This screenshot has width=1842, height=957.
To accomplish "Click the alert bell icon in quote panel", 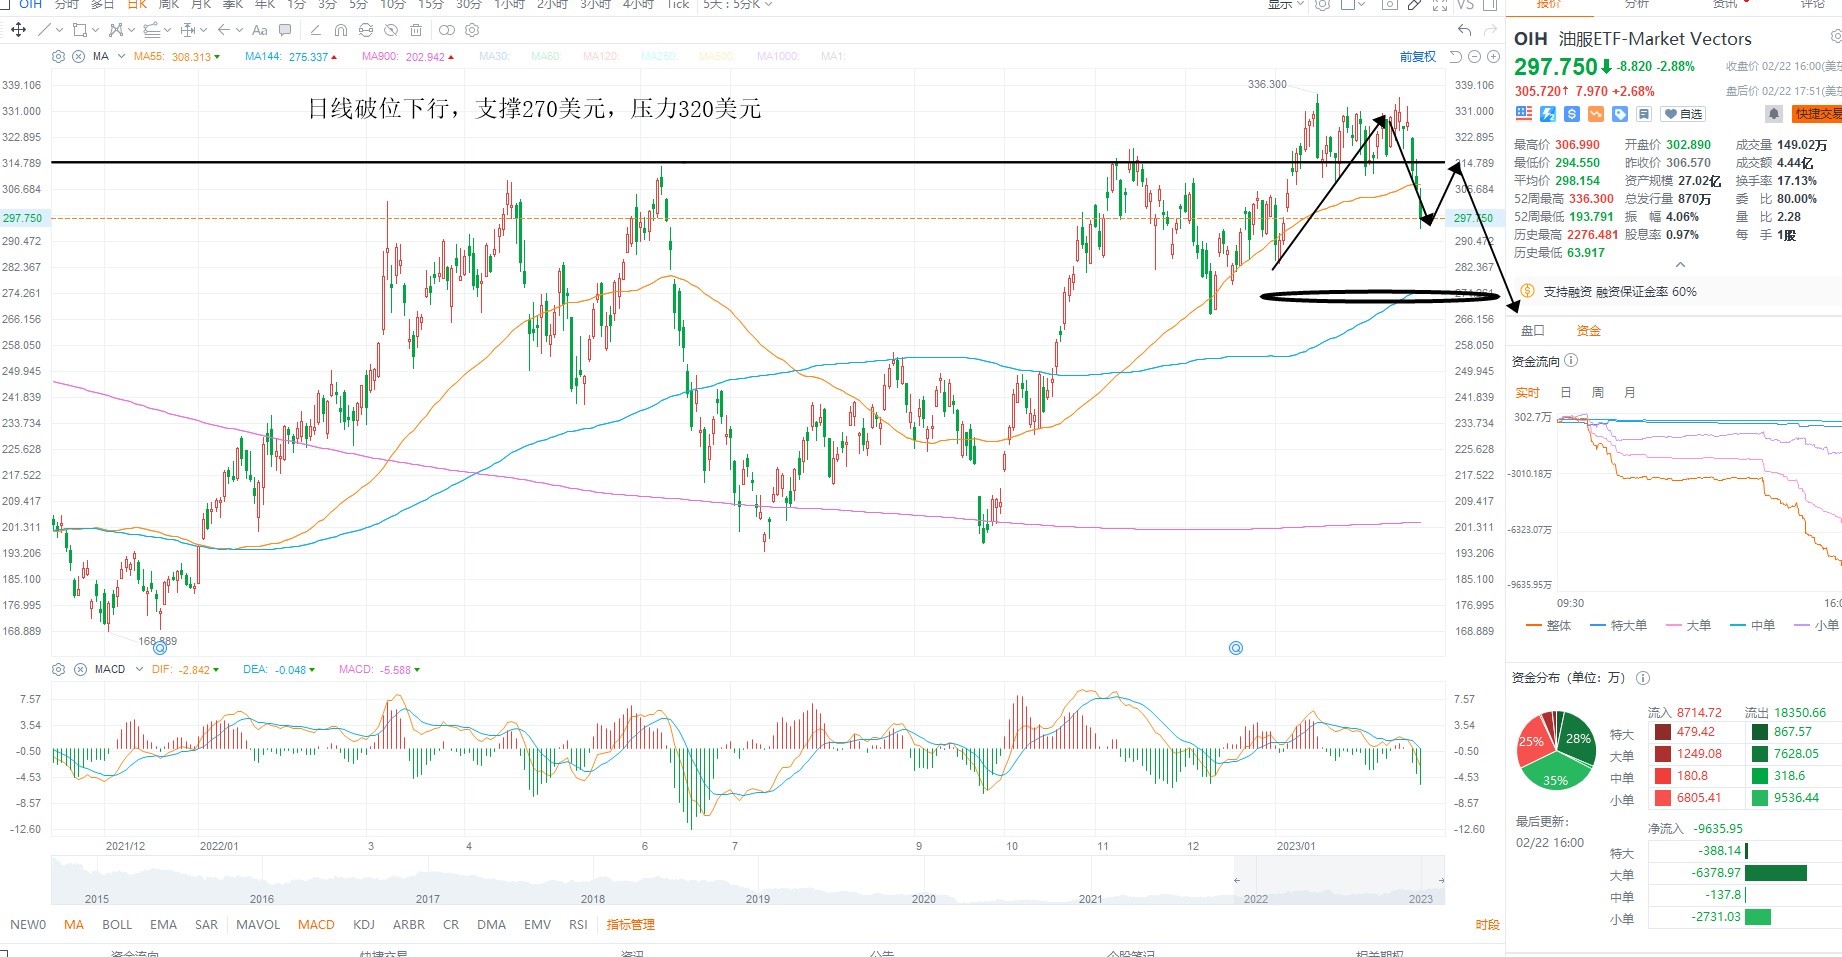I will 1774,114.
